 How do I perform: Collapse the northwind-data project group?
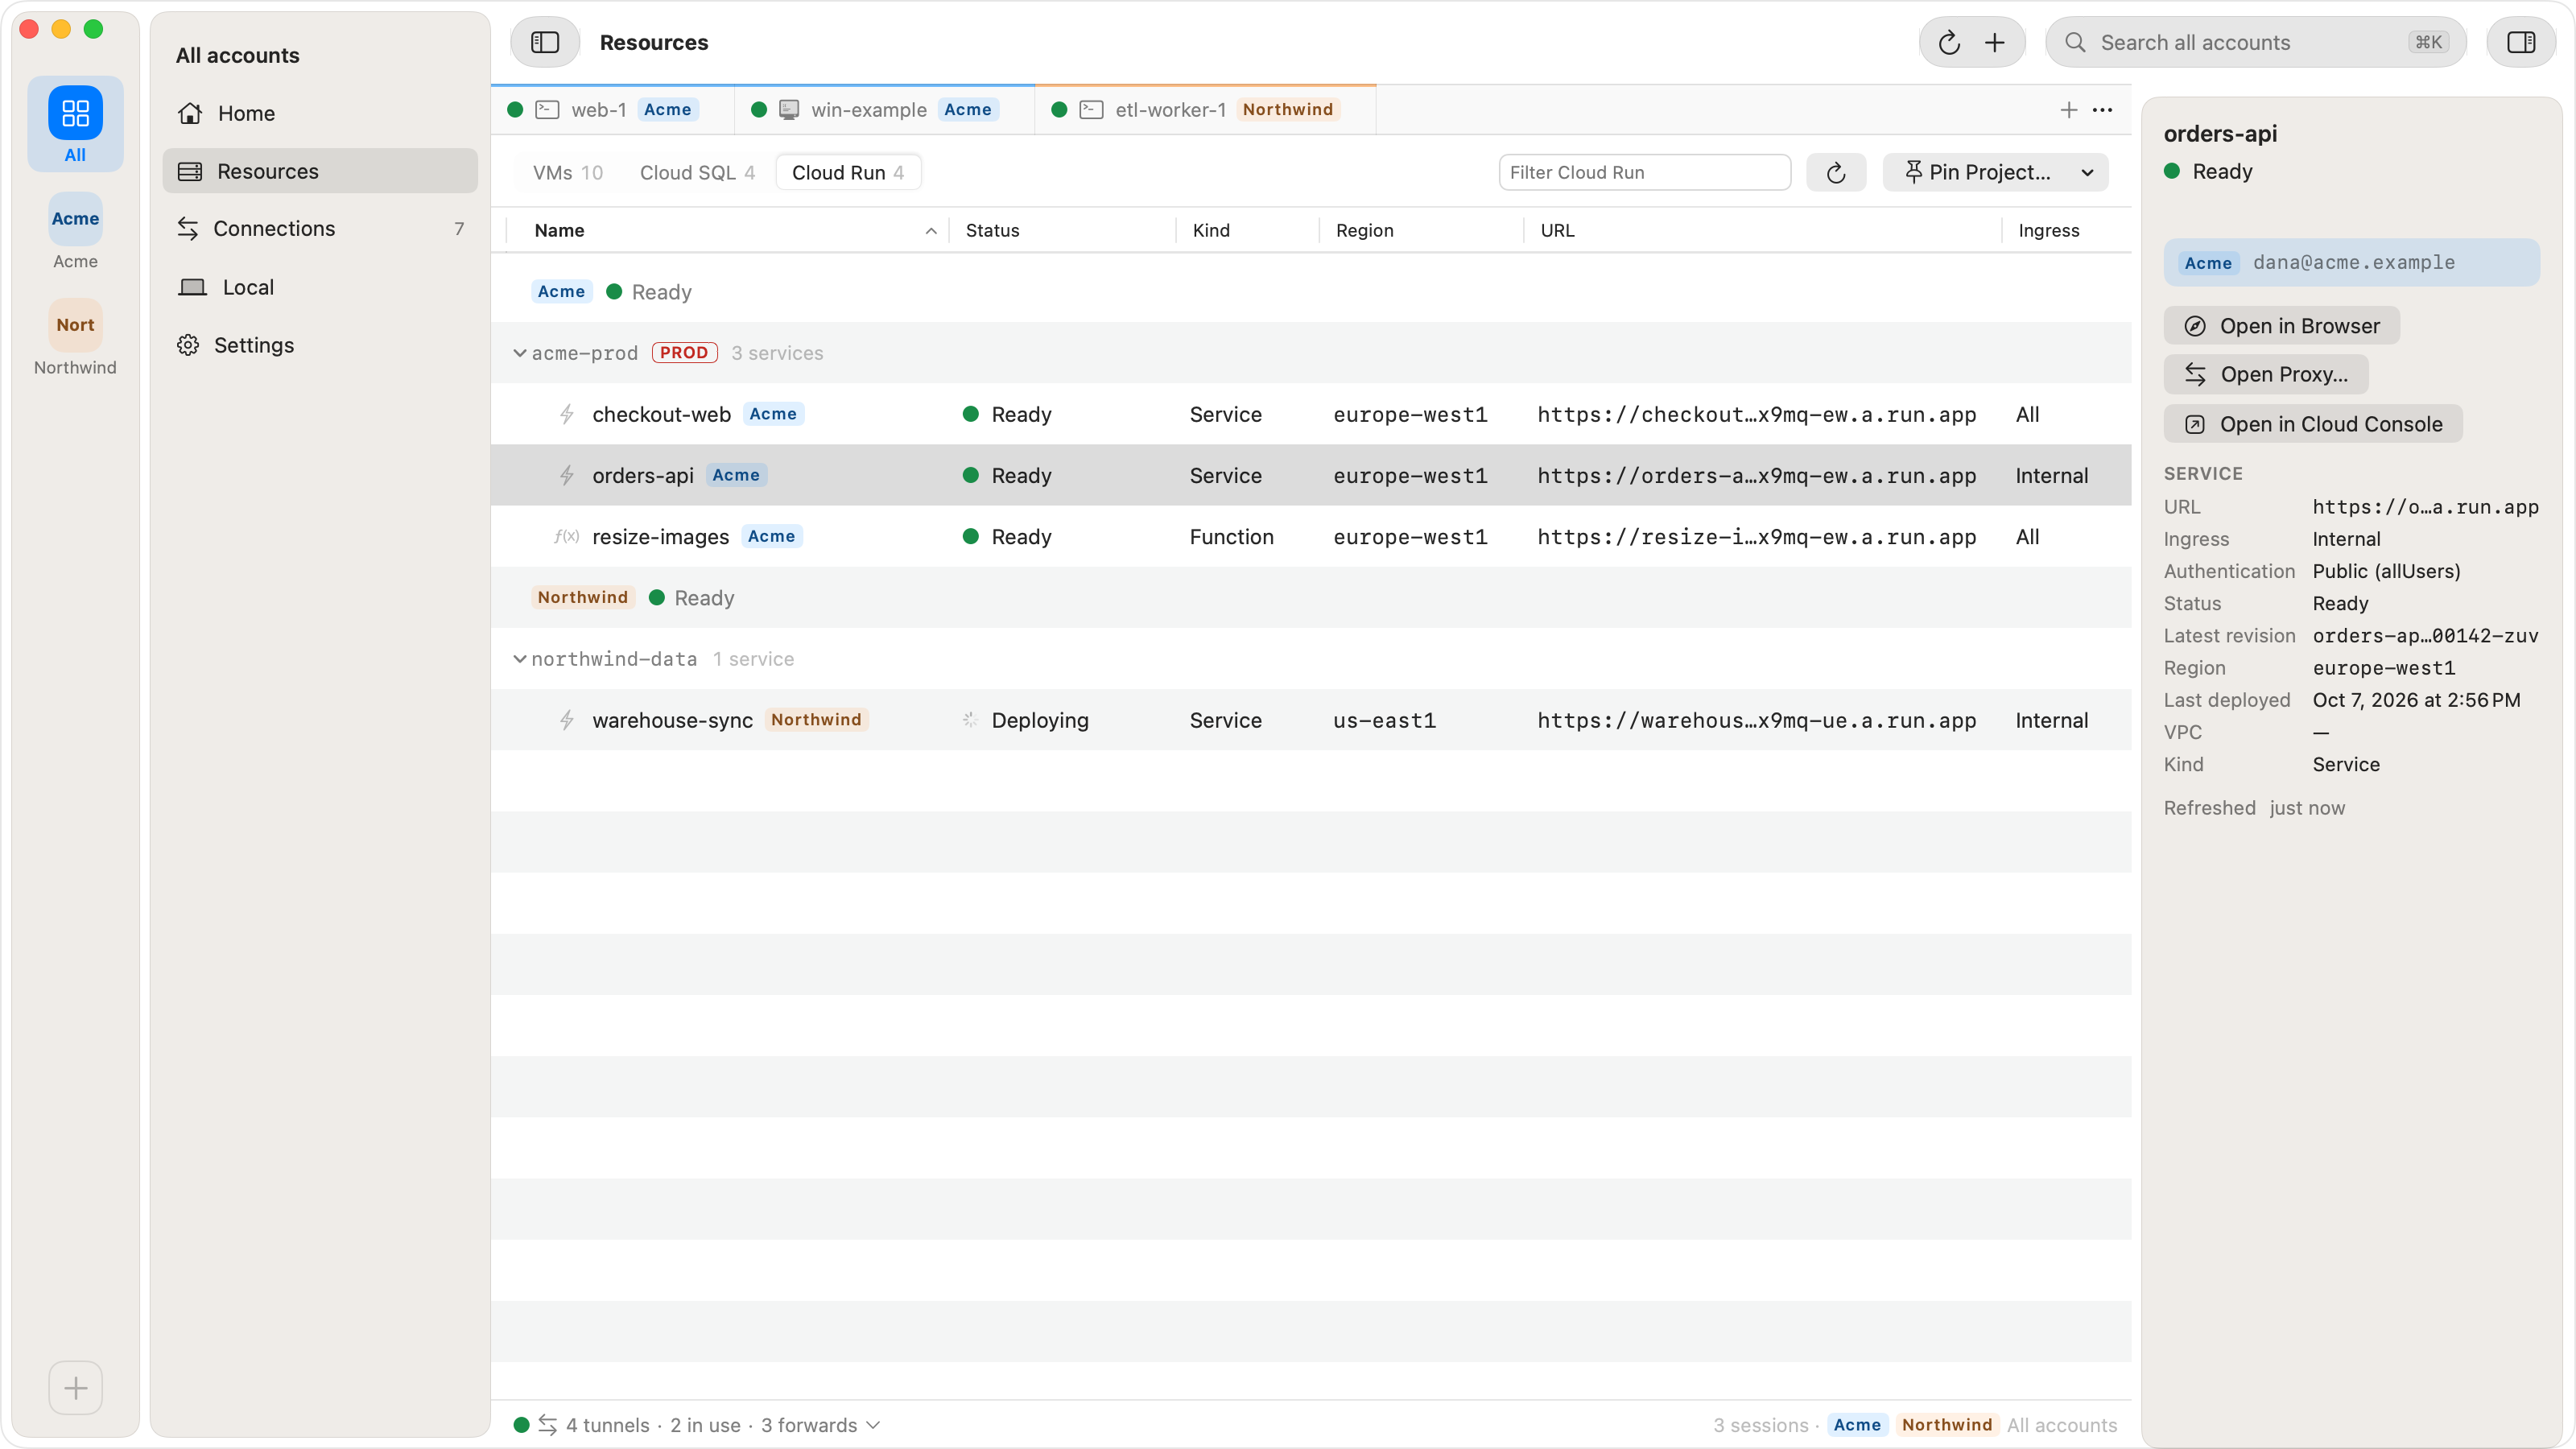click(520, 659)
